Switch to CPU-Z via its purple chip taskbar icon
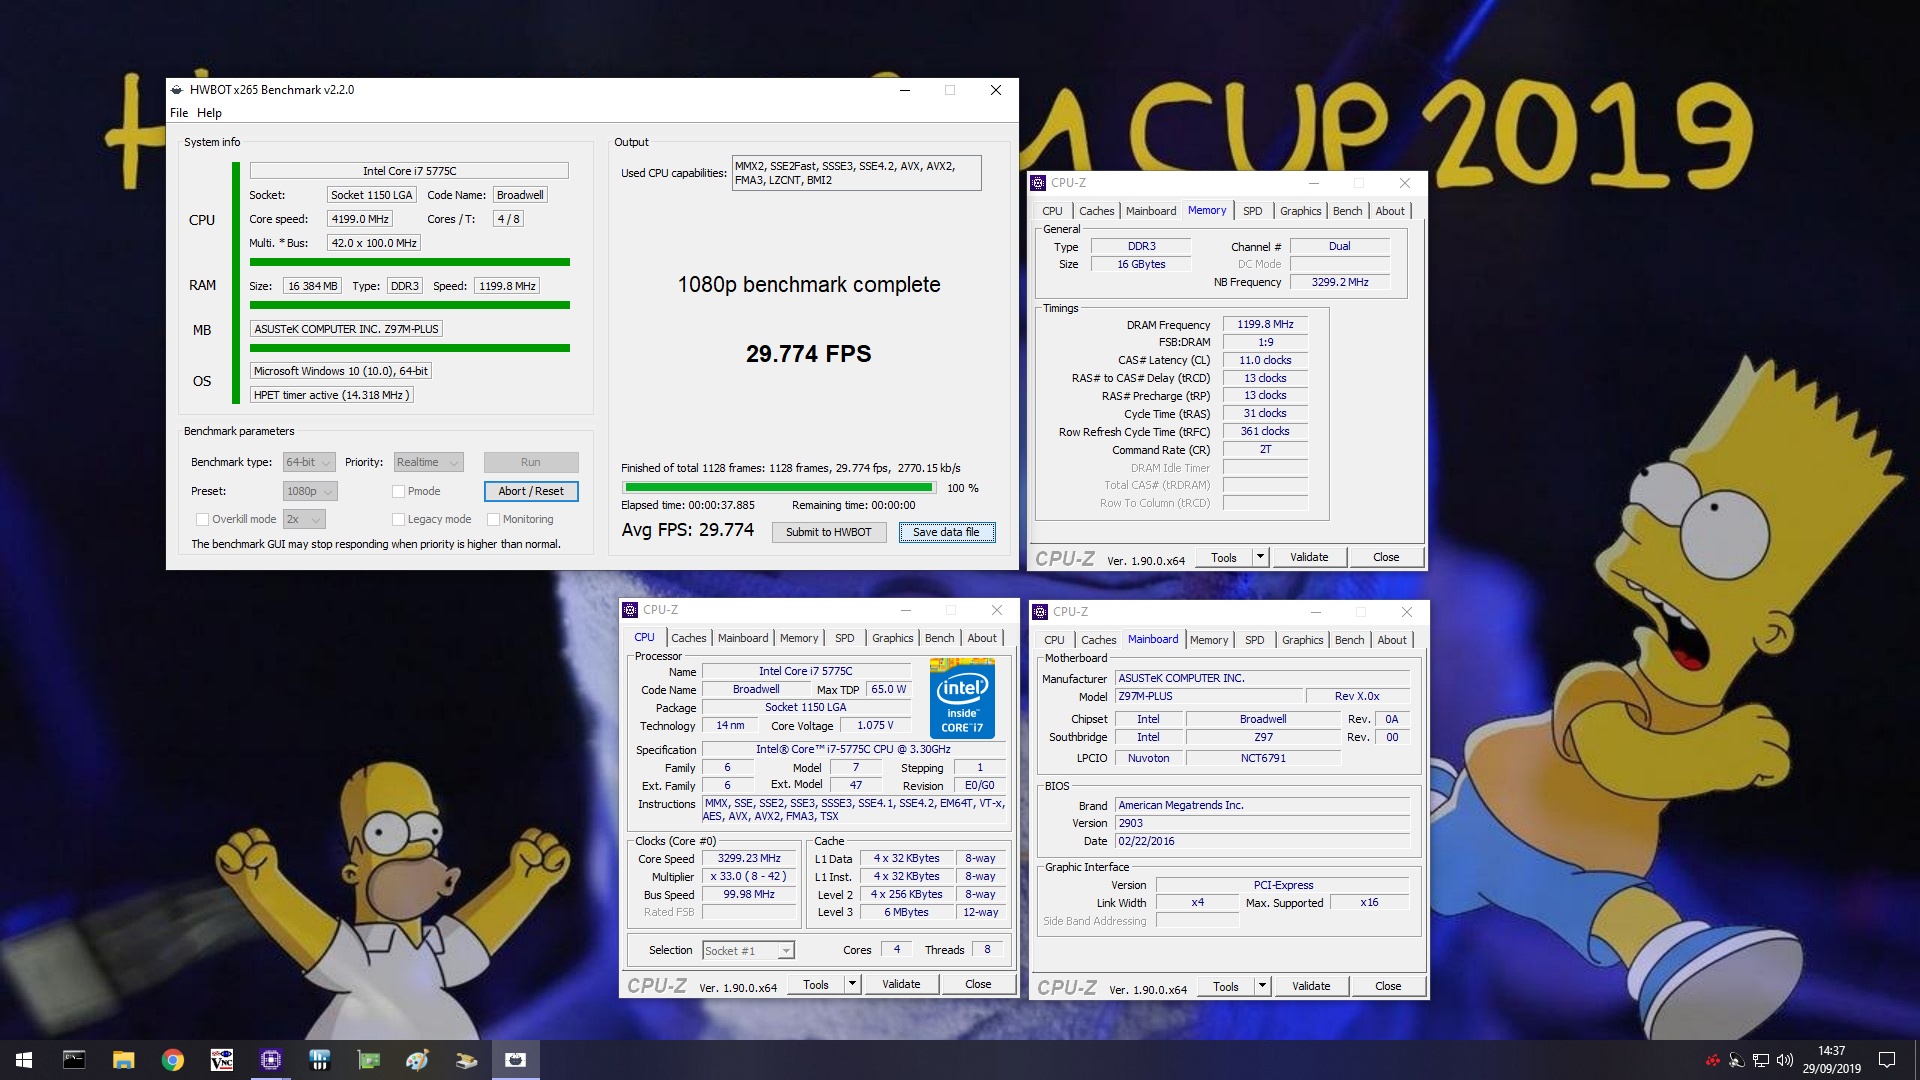 click(270, 1060)
